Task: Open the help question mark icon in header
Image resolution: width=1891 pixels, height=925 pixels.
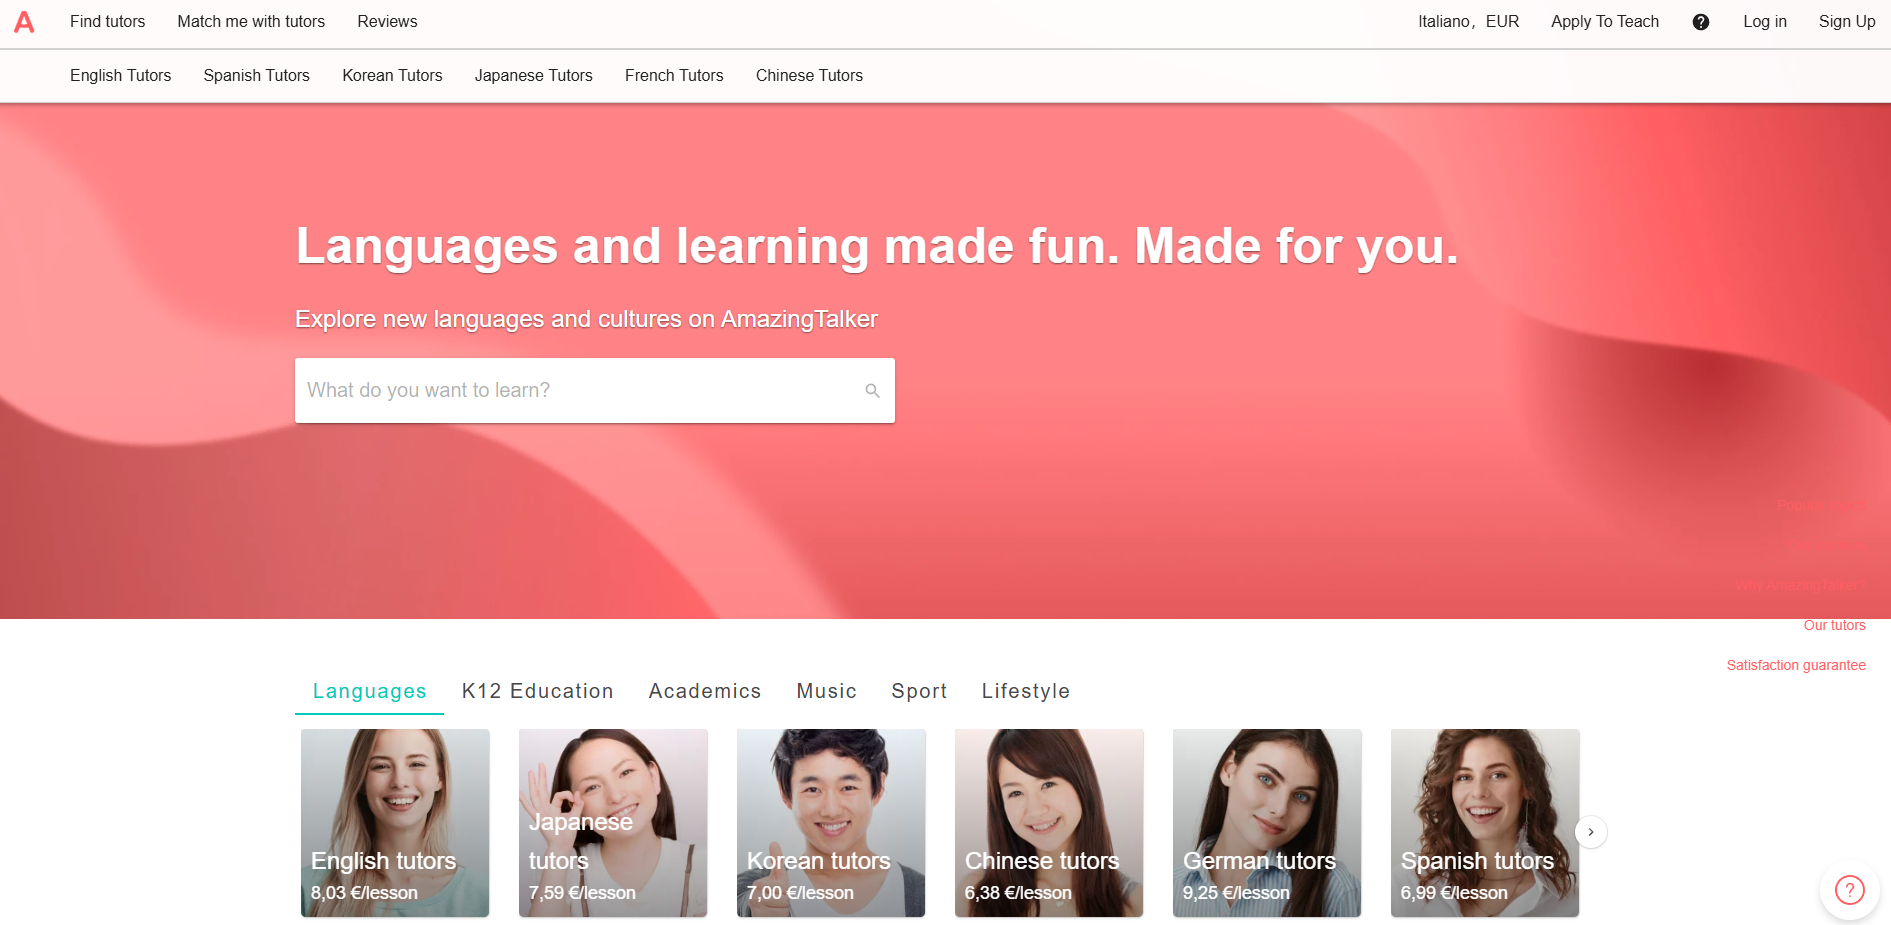Action: (x=1700, y=22)
